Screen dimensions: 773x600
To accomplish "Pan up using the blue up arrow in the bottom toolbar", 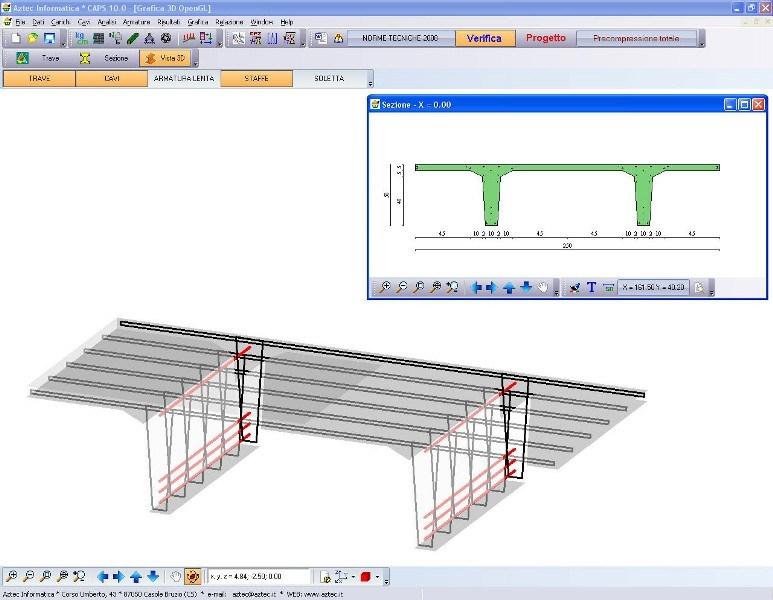I will click(136, 577).
